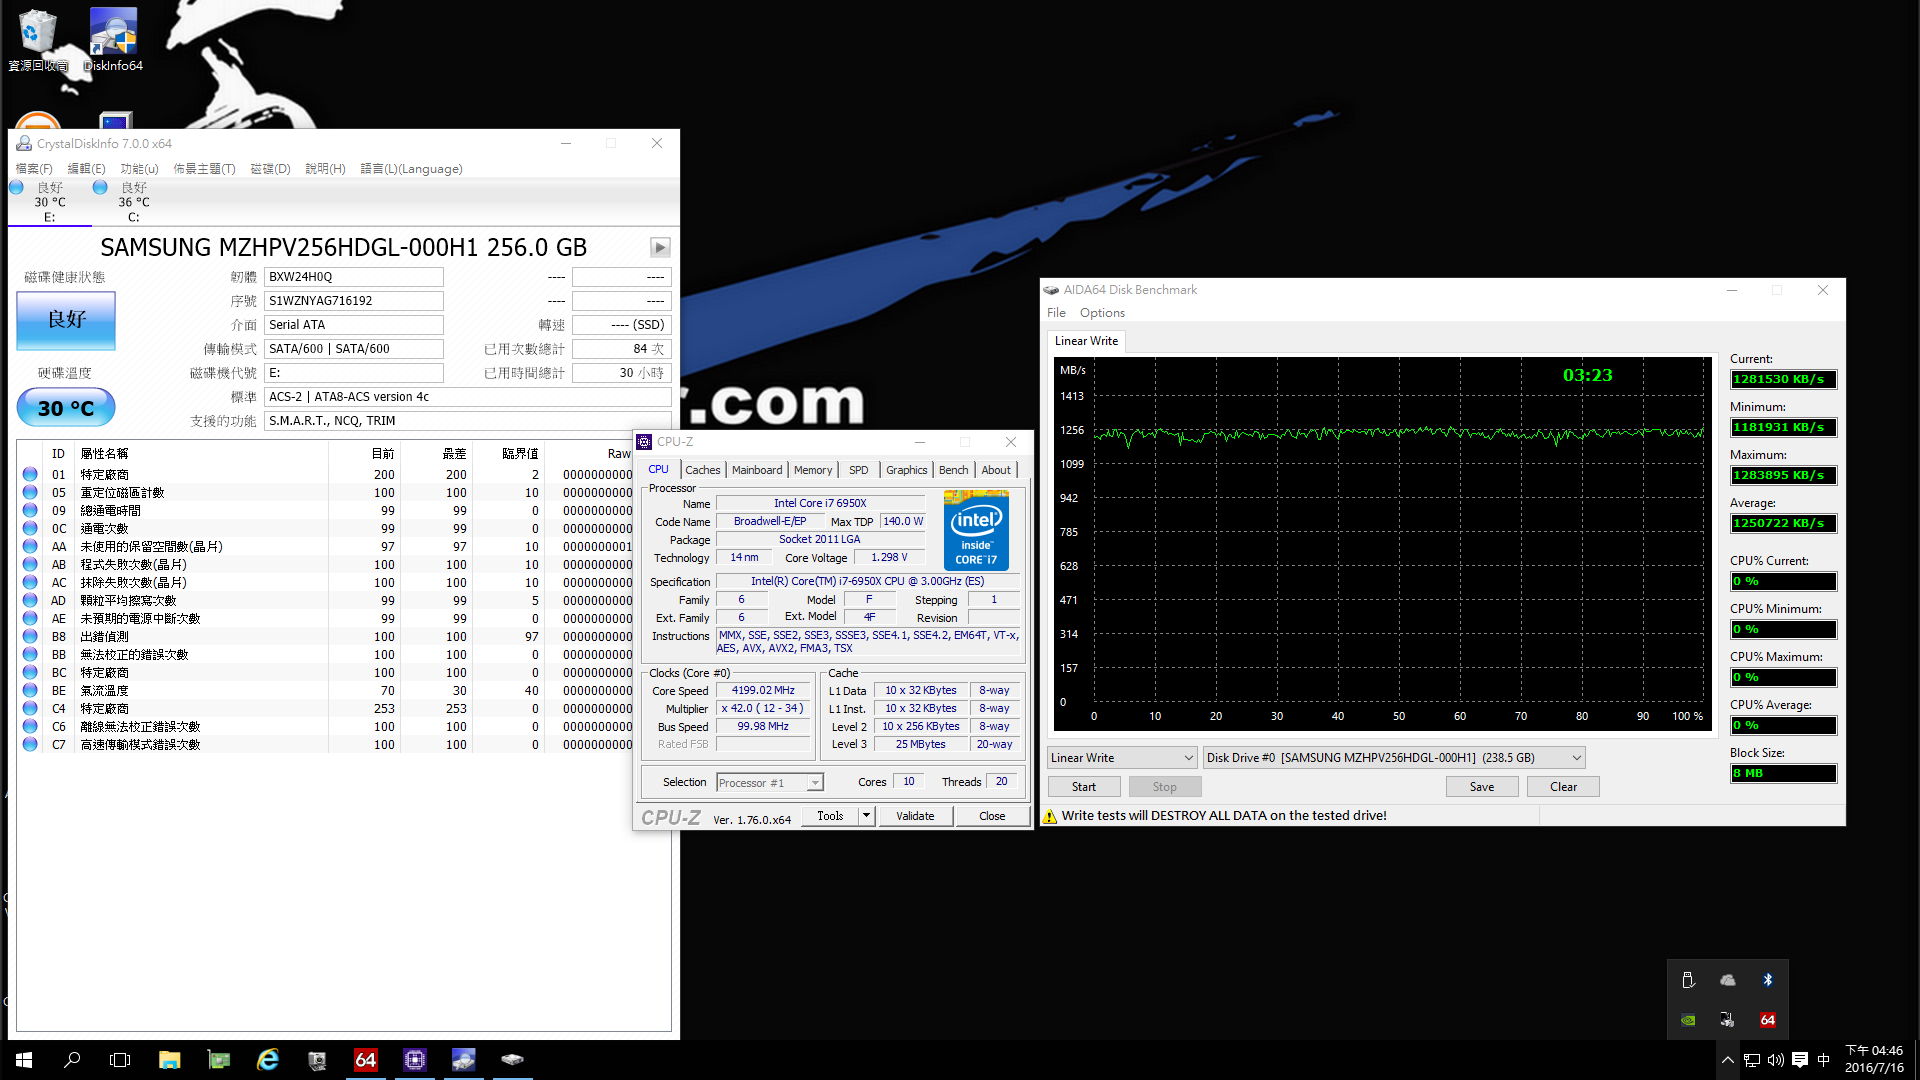Viewport: 1920px width, 1080px height.
Task: Click the AIDA64 Disk Benchmark title bar icon
Action: 1051,290
